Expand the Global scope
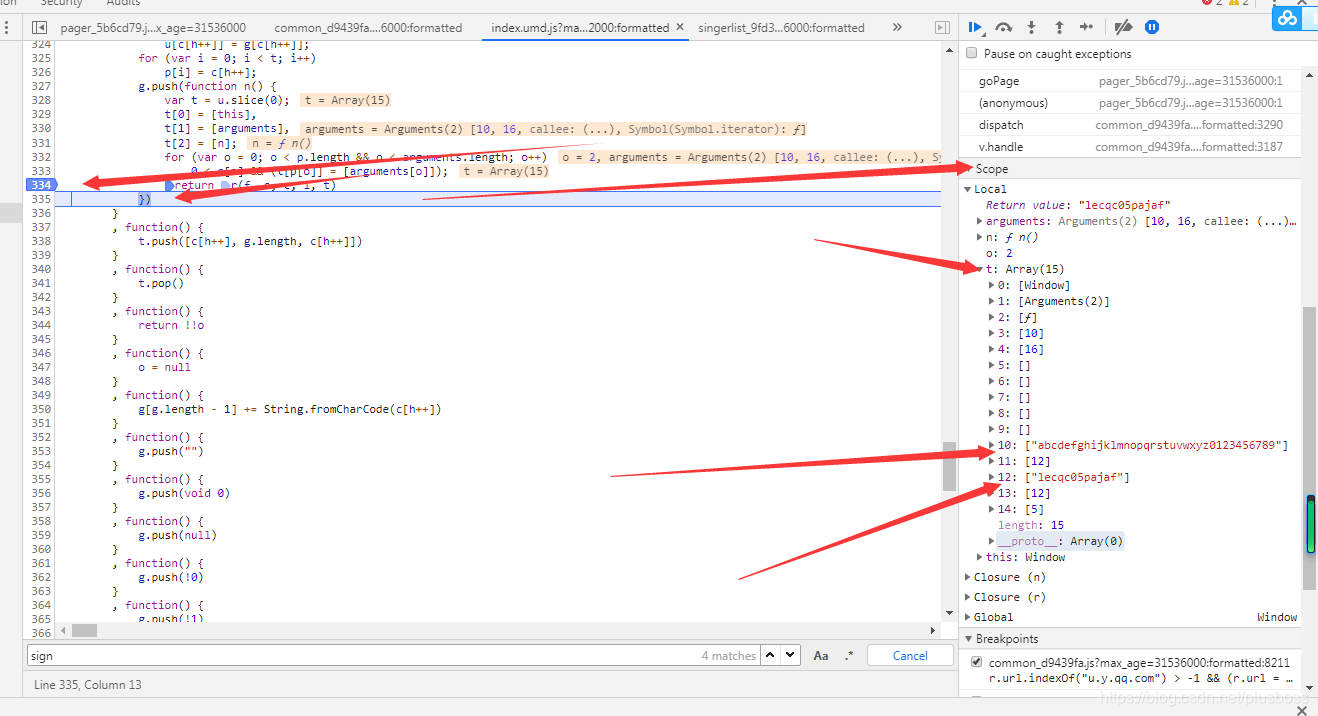Viewport: 1318px width, 716px height. 968,617
